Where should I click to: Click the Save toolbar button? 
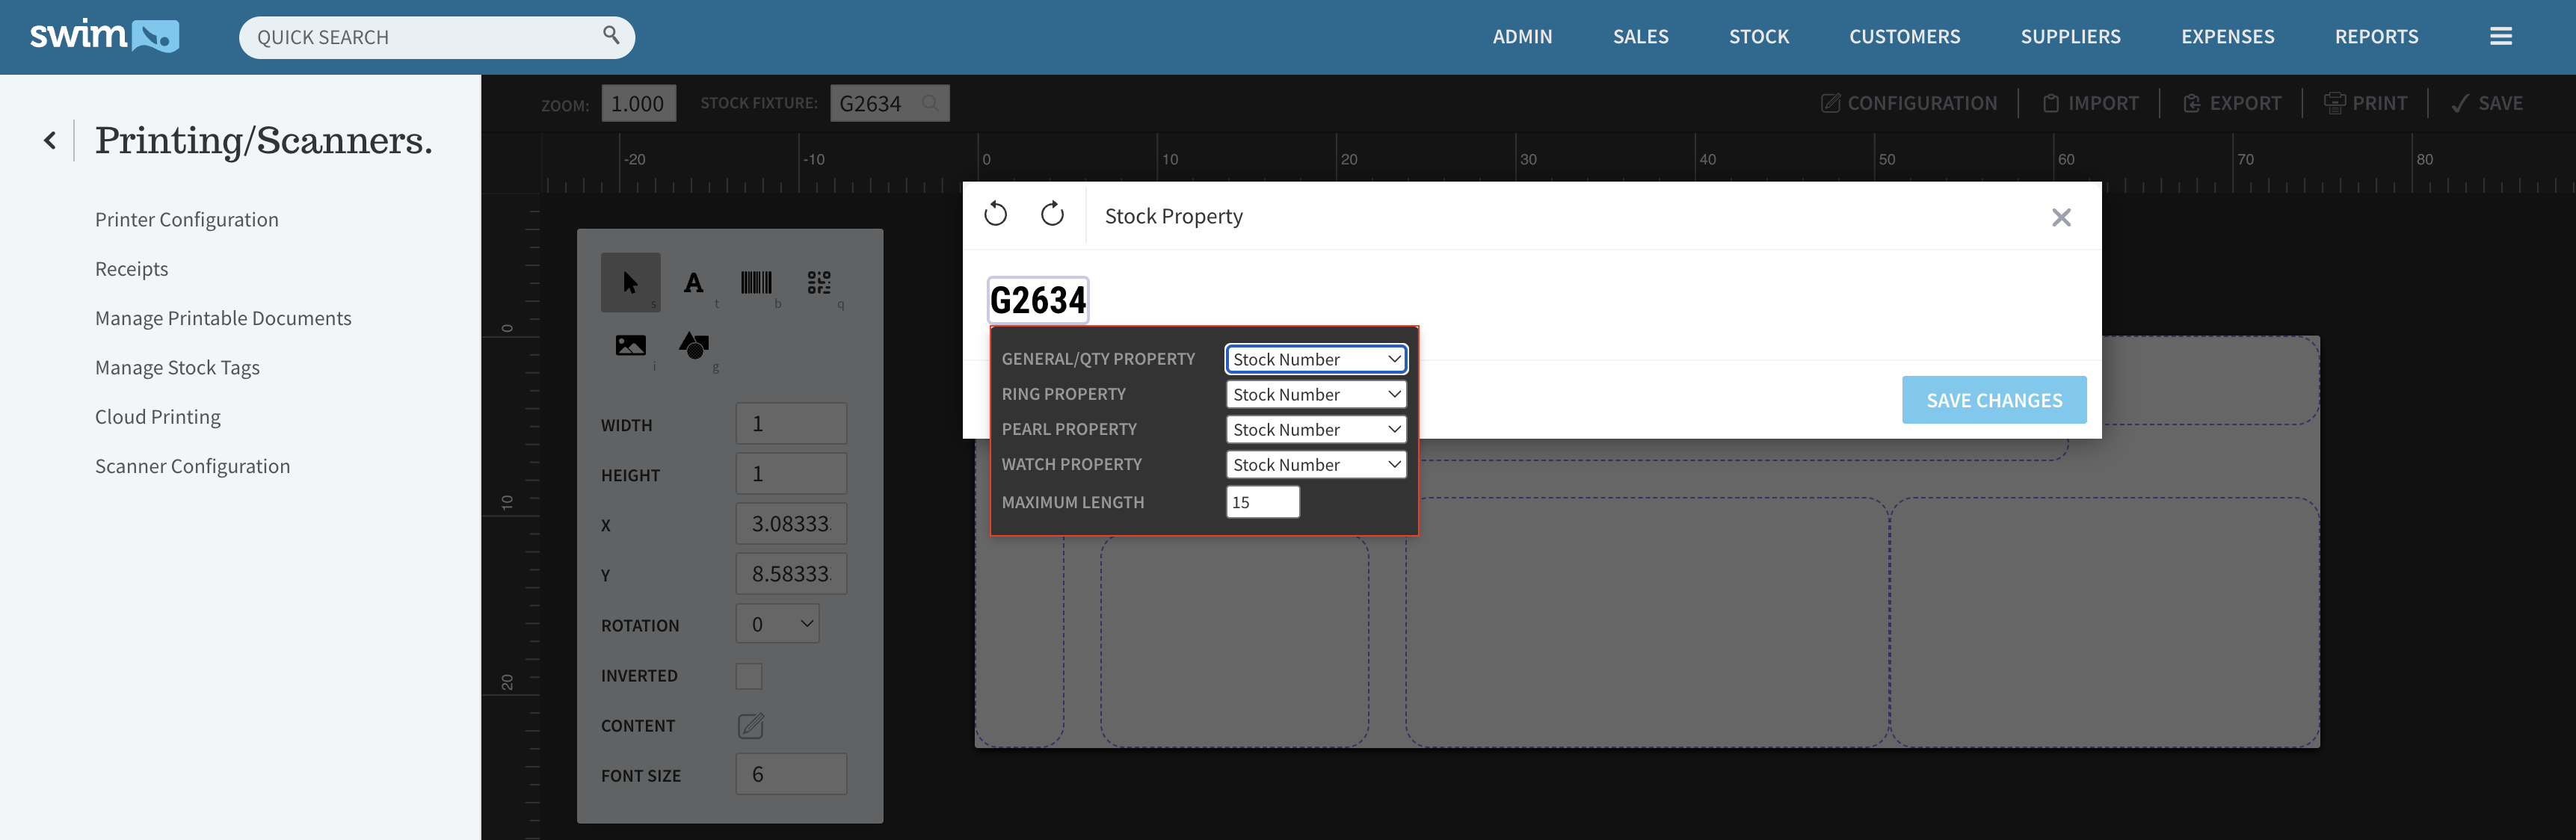pyautogui.click(x=2487, y=103)
